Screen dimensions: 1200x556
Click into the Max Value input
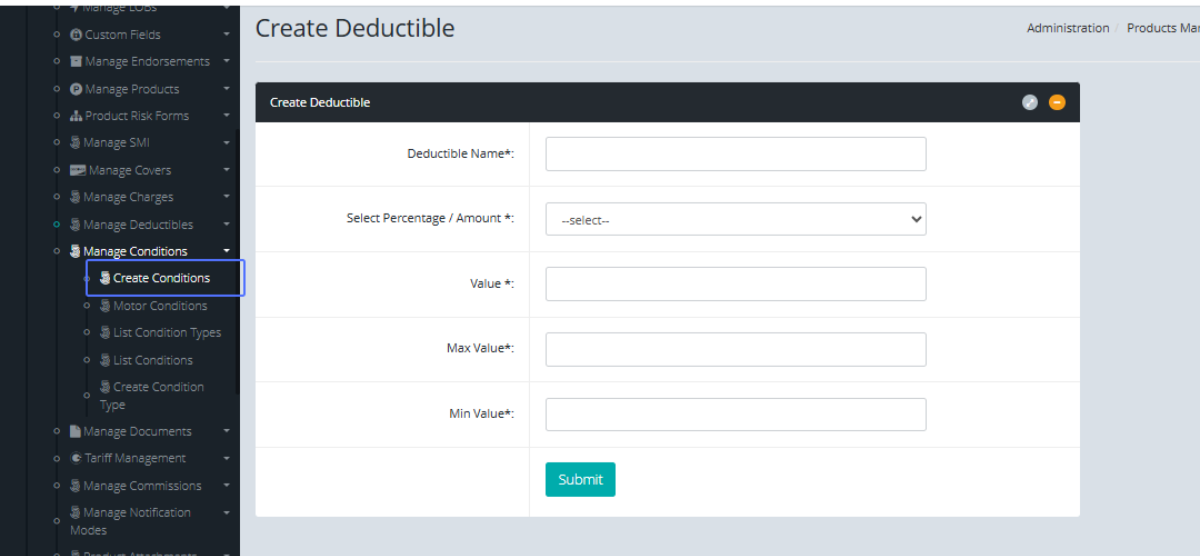tap(735, 350)
